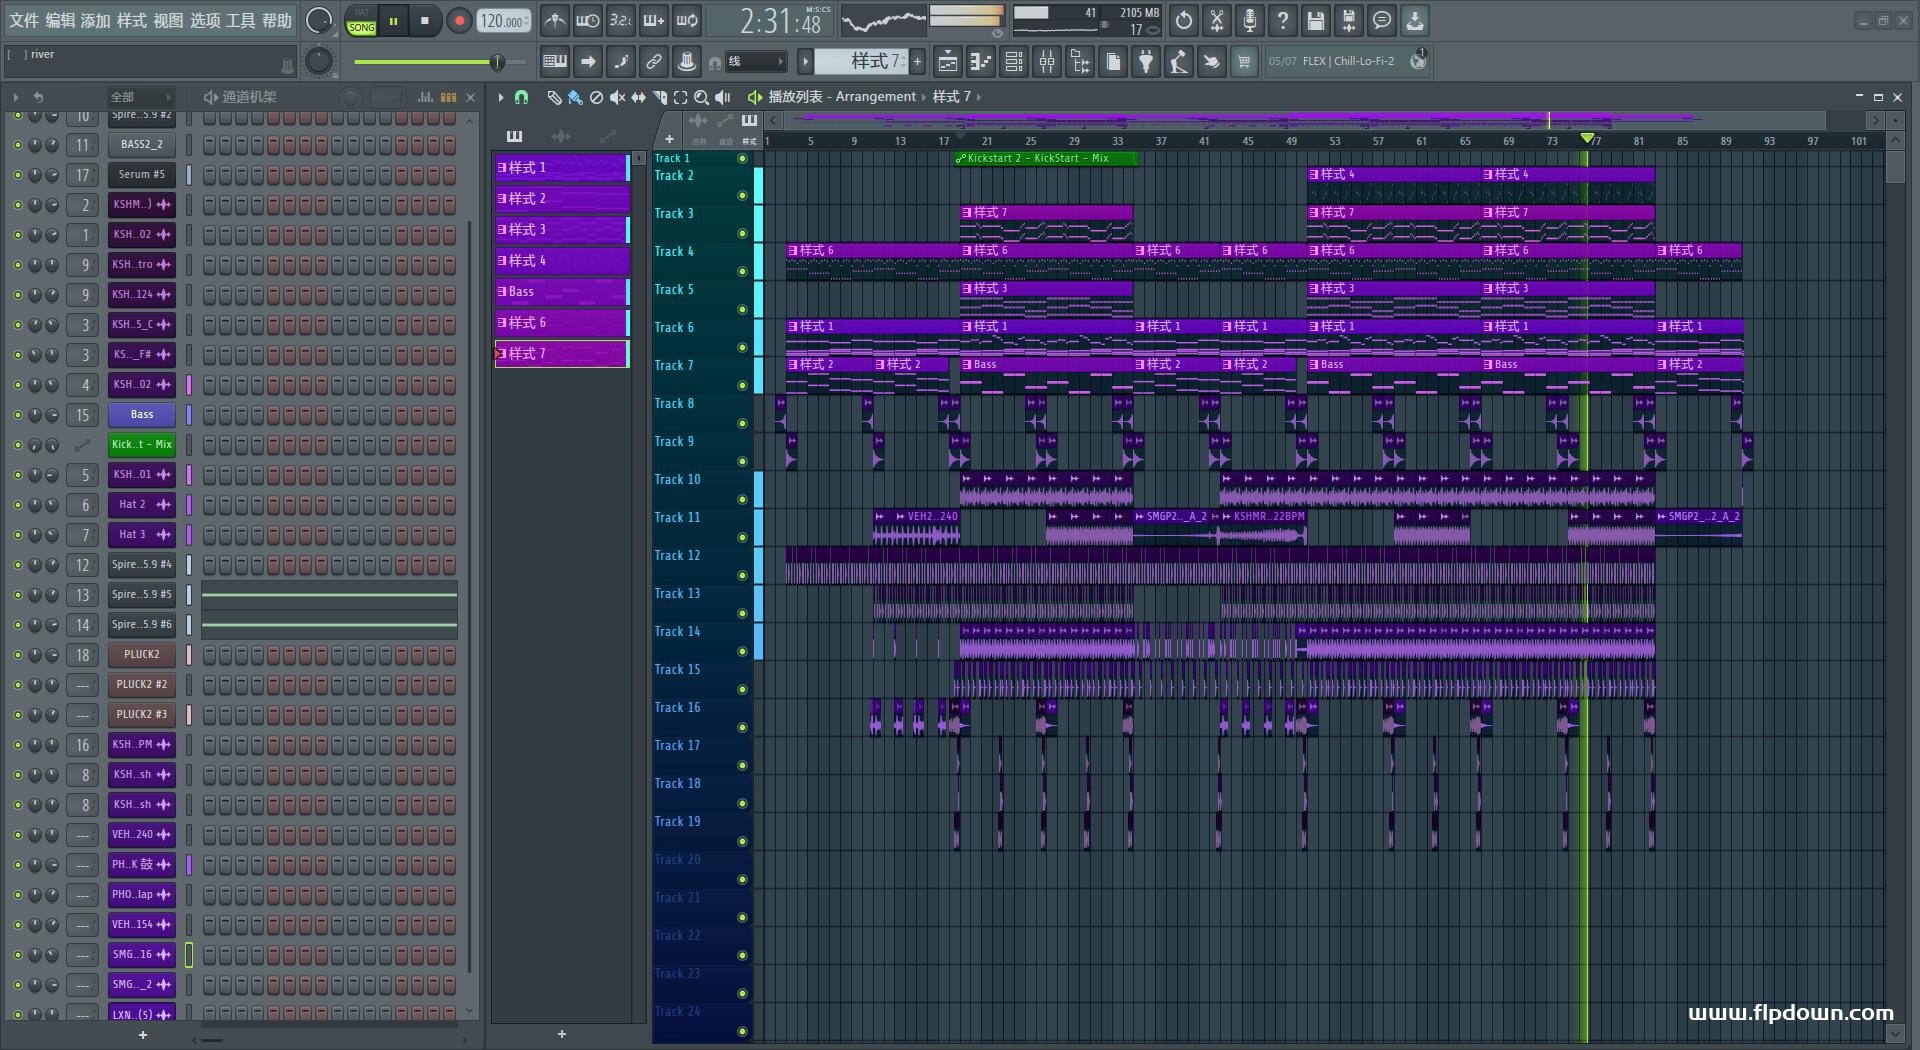1920x1050 pixels.
Task: Open pattern selector 样式 7 dropdown
Action: click(861, 62)
